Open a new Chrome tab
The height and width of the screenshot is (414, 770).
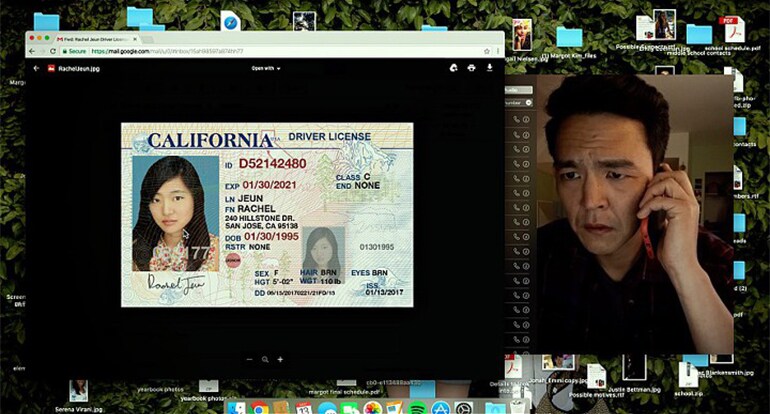coord(147,39)
